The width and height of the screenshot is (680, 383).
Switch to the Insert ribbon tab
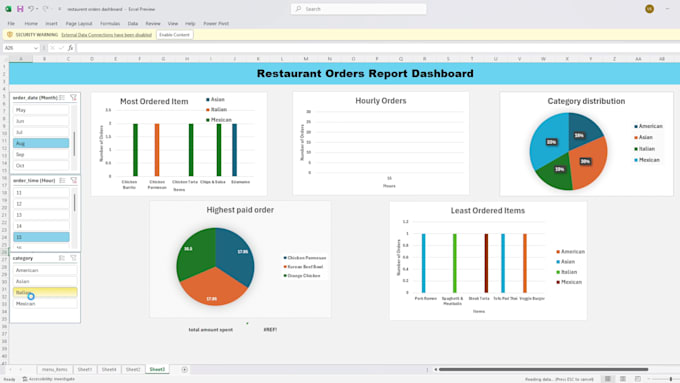[51, 23]
